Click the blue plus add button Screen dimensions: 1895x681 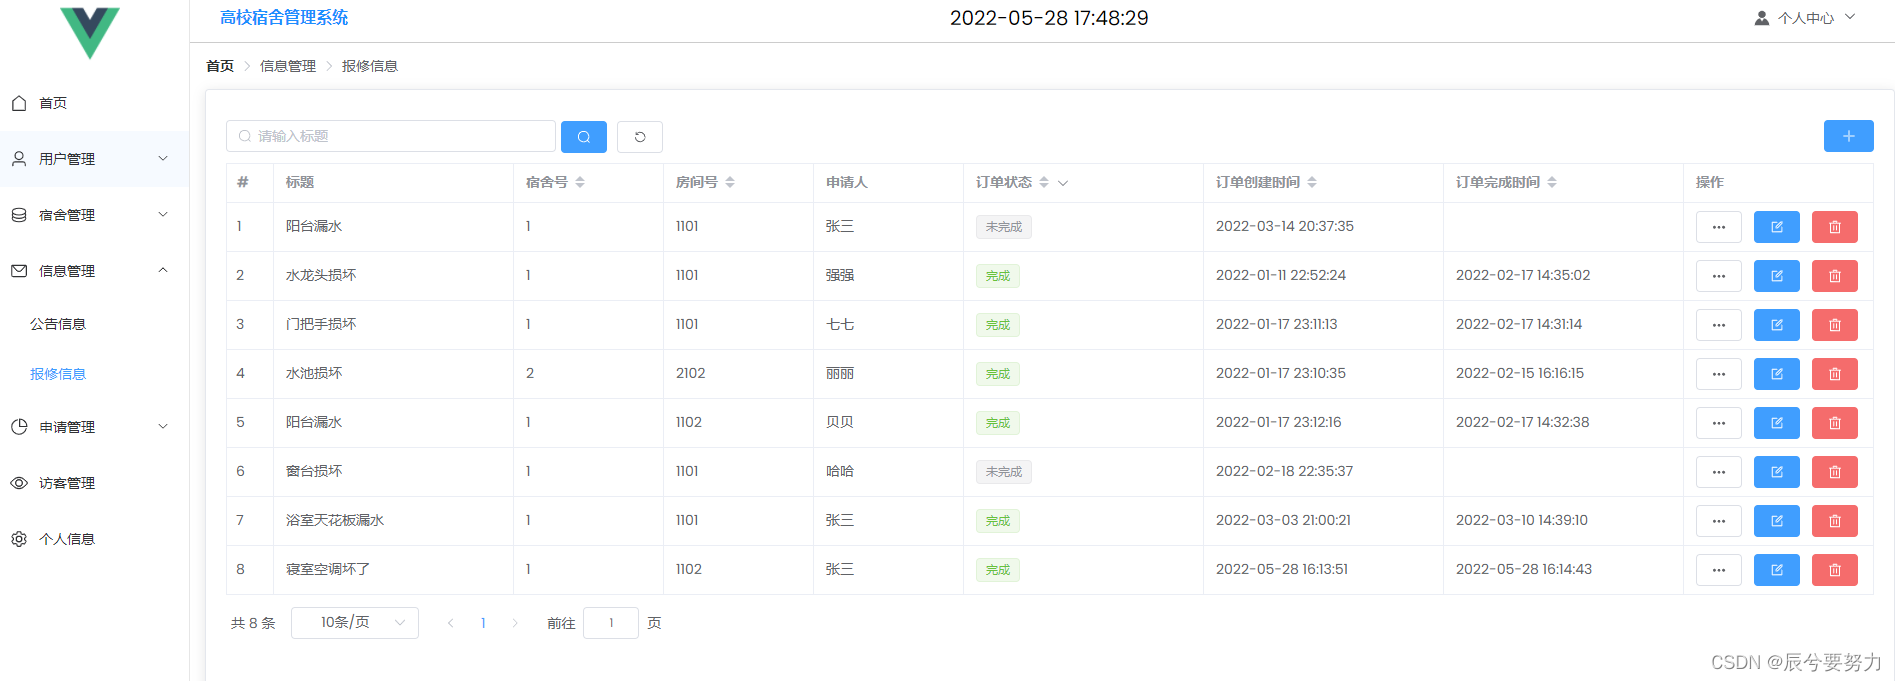(1848, 136)
